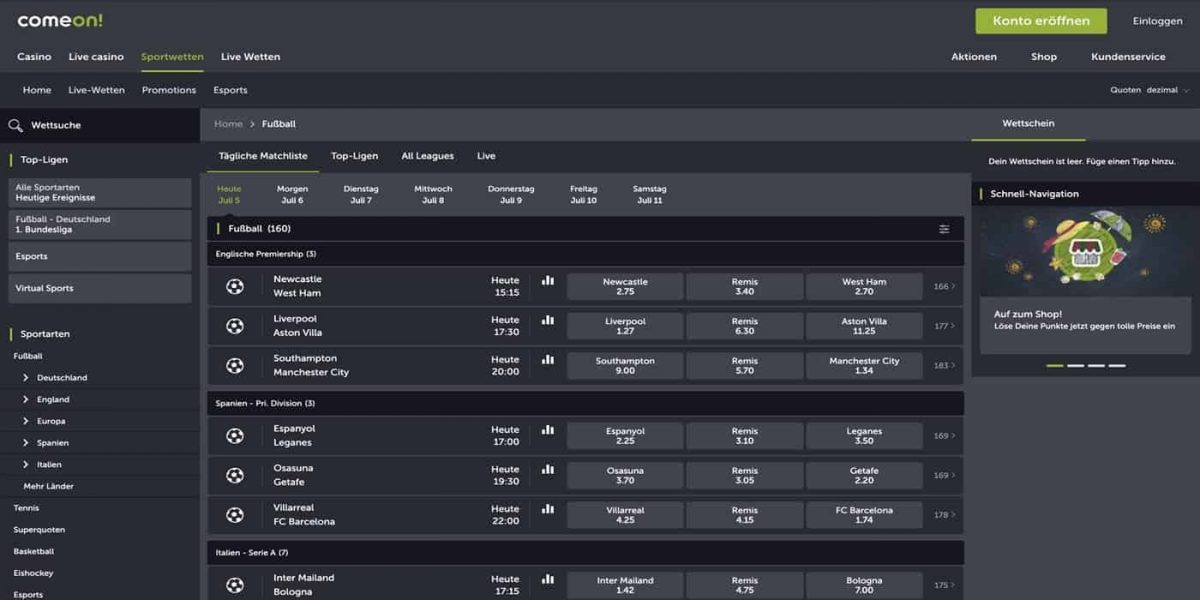Open statistics icon for Liverpool vs Aston Villa
Viewport: 1200px width, 600px height.
(x=548, y=320)
